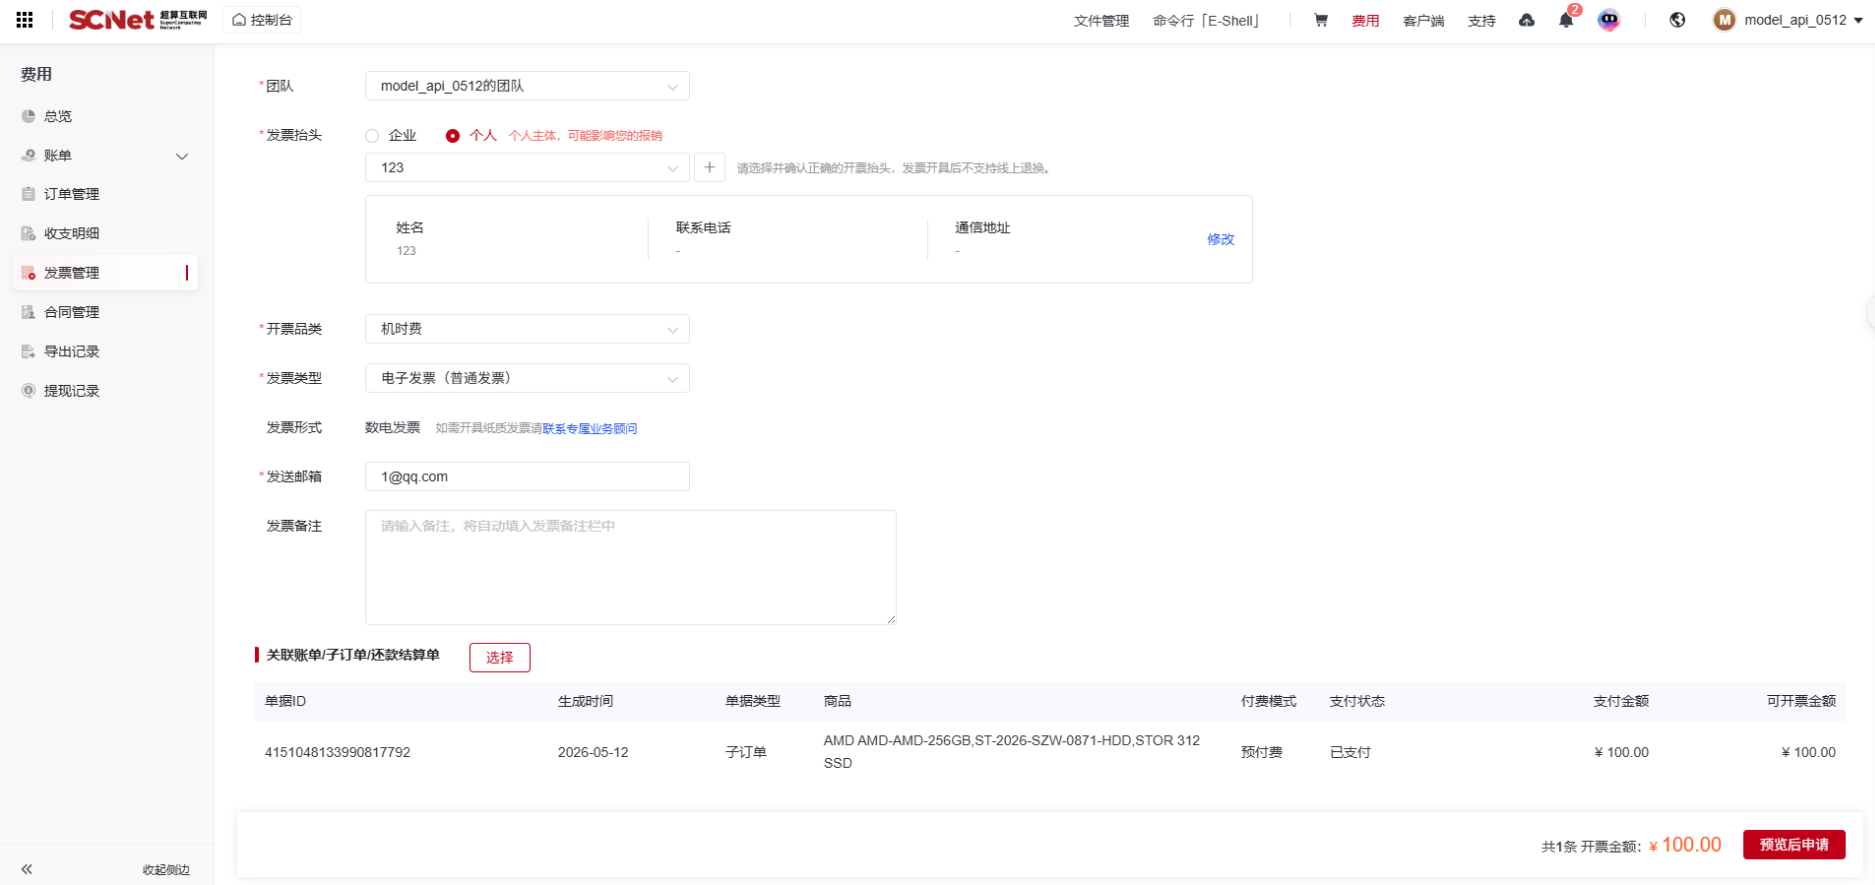Screen dimensions: 1875x885
Task: Click the 合同管理 icon
Action: pos(28,312)
